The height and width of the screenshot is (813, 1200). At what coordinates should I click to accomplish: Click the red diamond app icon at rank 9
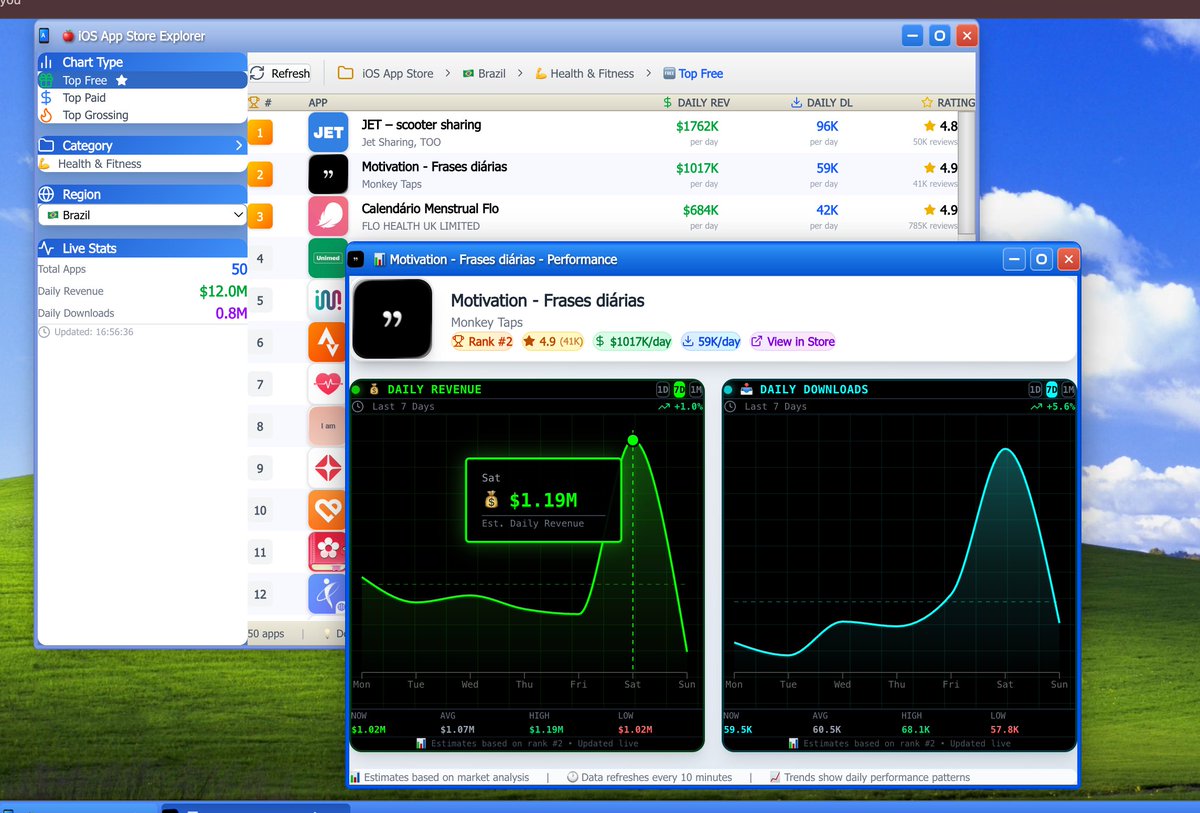pos(327,468)
